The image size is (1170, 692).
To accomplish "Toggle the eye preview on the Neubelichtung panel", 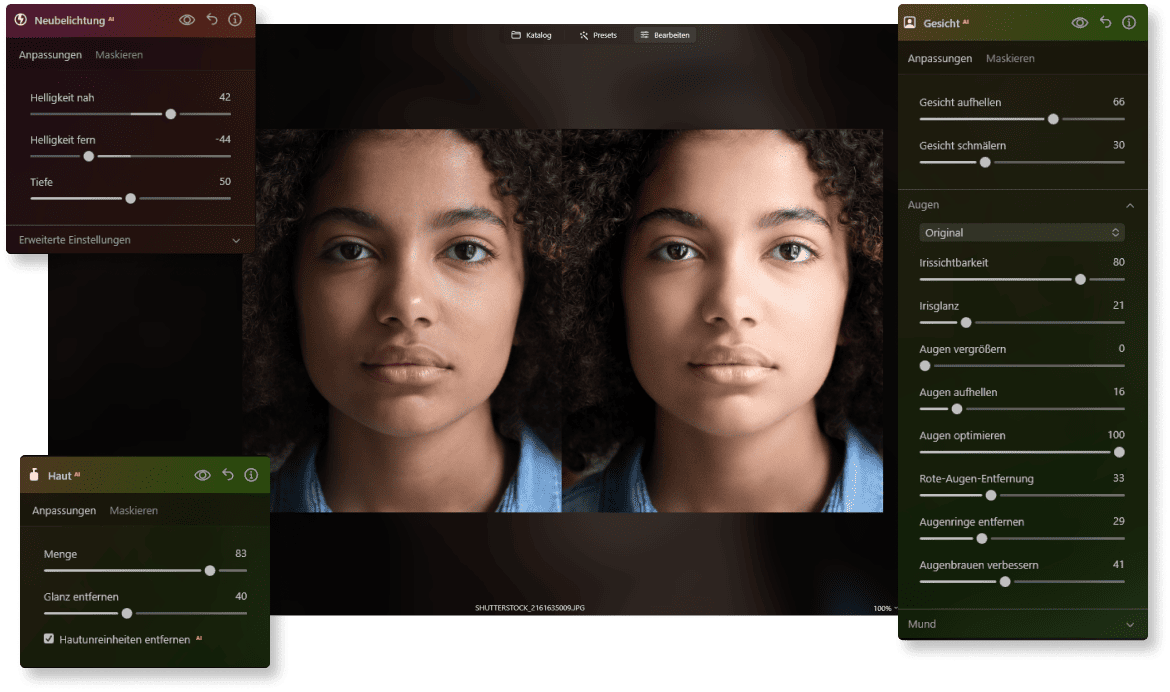I will [x=186, y=20].
